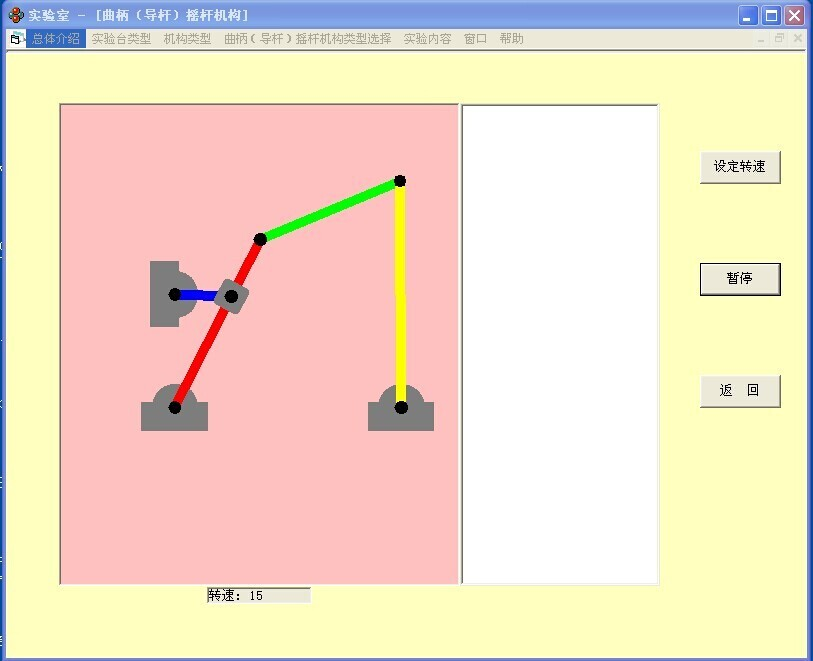The height and width of the screenshot is (661, 813).
Task: Open the 实验台类型 menu
Action: tap(121, 39)
